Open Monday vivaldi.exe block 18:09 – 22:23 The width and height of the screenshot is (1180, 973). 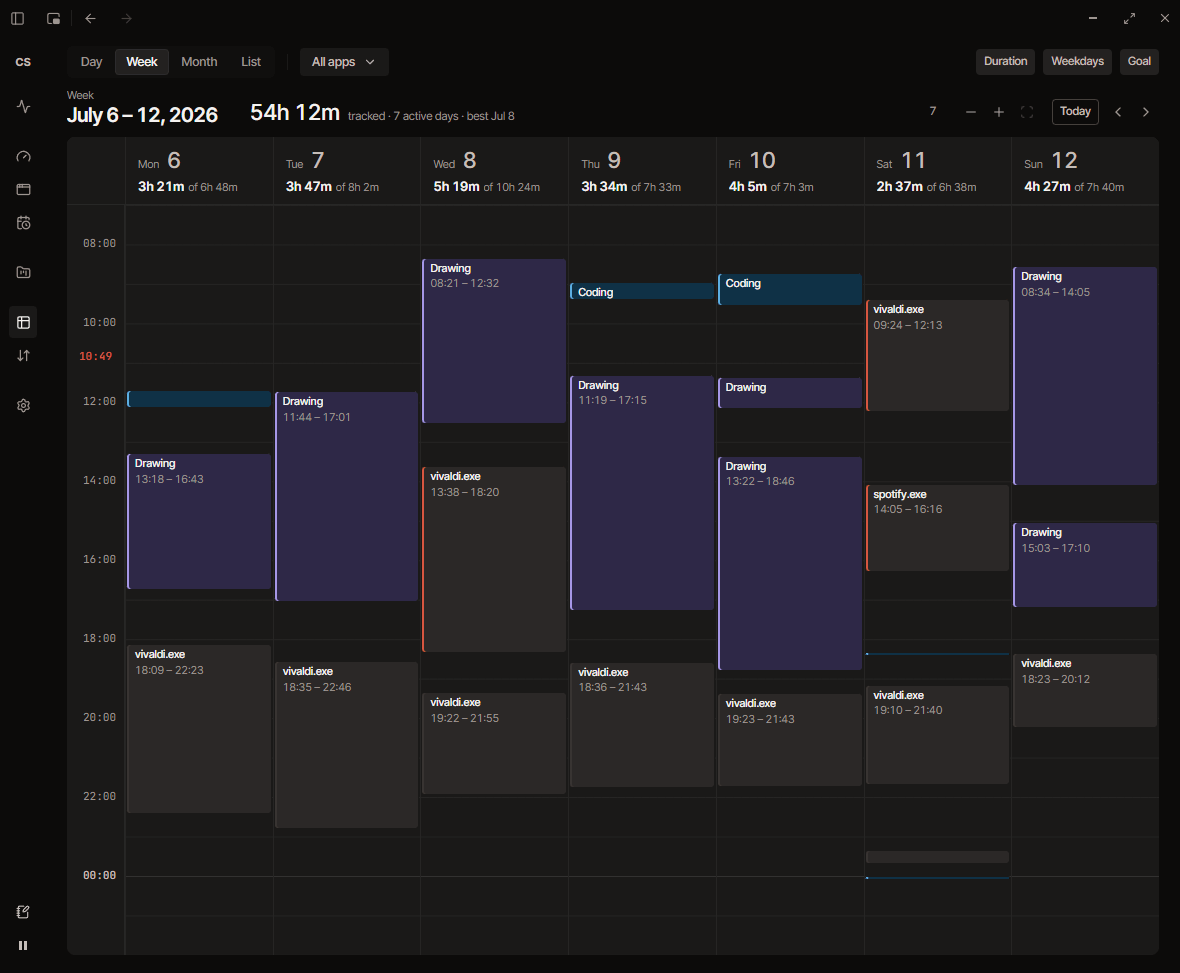(x=199, y=728)
